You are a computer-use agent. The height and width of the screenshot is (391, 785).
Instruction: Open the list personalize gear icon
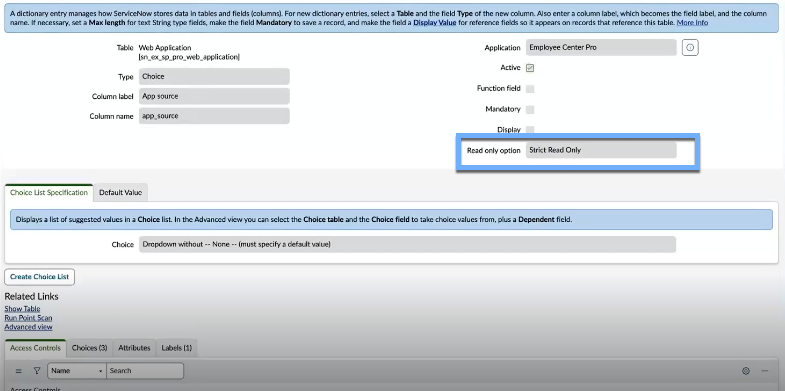click(x=746, y=371)
